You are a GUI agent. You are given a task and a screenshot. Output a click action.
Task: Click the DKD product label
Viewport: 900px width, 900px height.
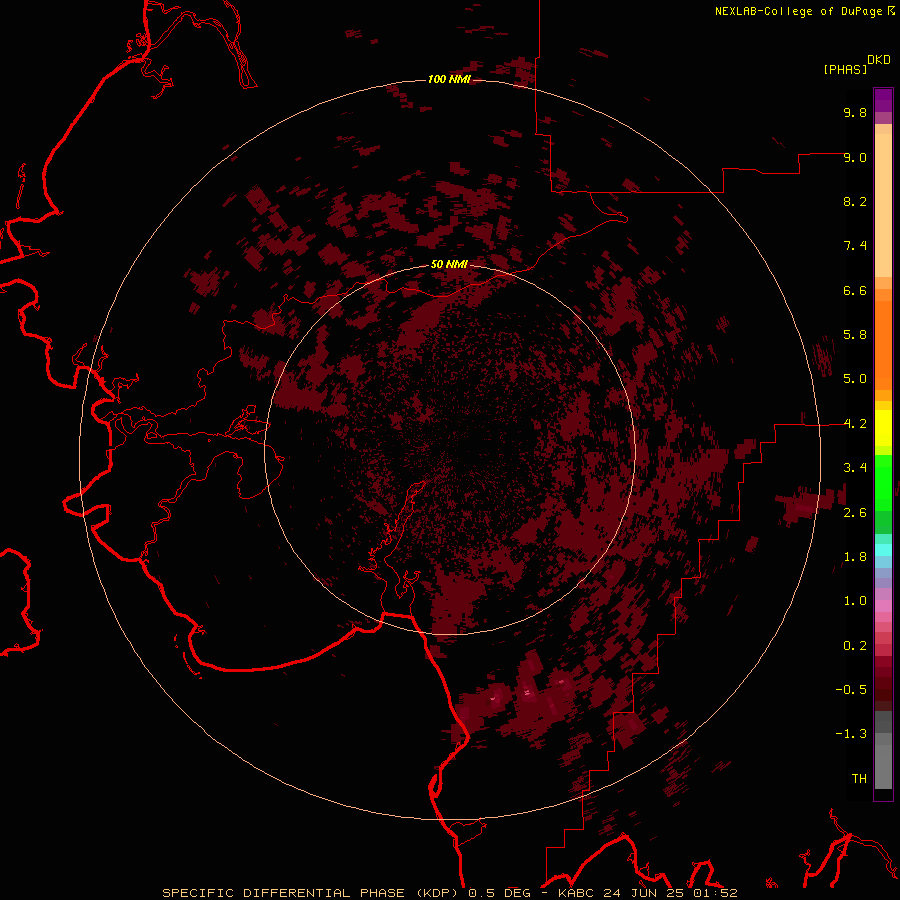tap(879, 60)
